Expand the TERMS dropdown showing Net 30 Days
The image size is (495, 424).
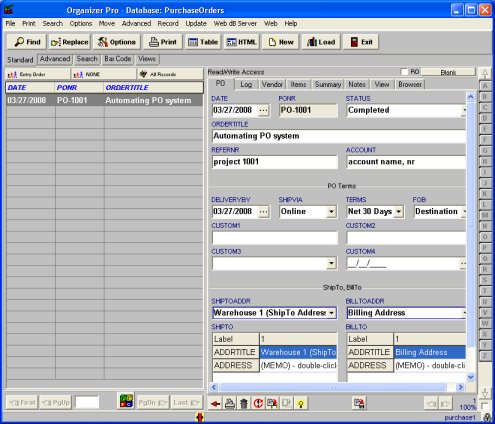398,212
